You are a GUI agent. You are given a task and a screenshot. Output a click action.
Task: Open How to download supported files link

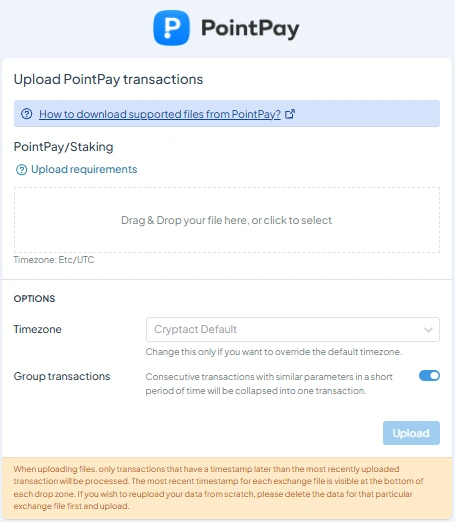pyautogui.click(x=160, y=114)
